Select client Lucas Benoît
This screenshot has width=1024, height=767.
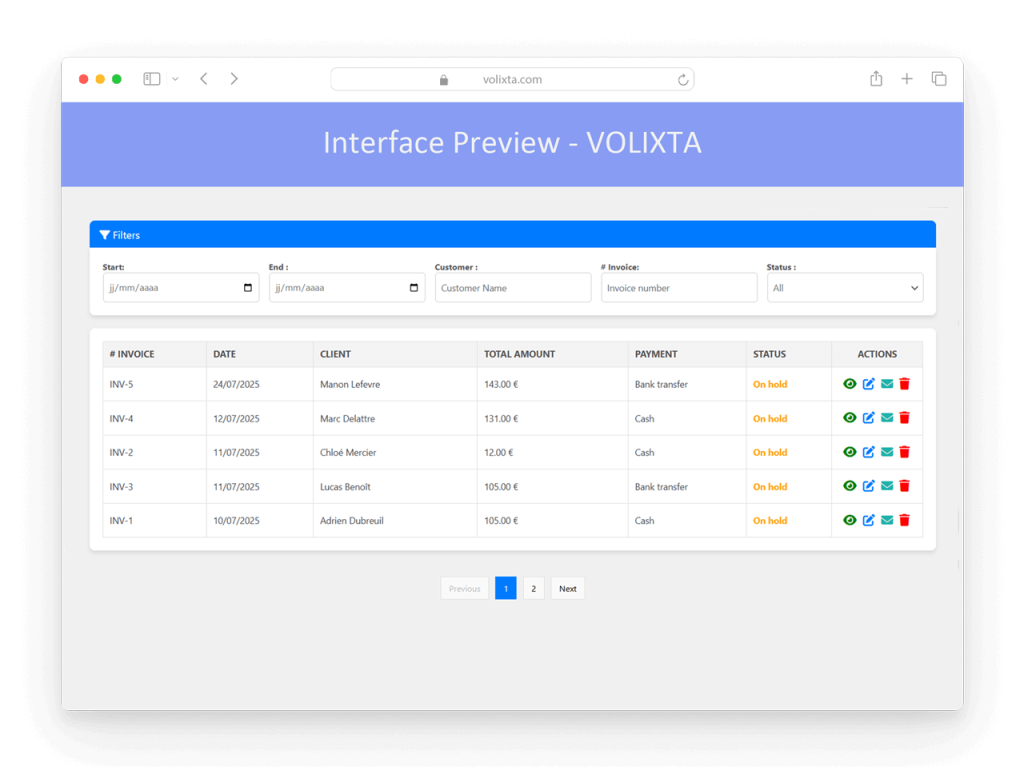(345, 487)
